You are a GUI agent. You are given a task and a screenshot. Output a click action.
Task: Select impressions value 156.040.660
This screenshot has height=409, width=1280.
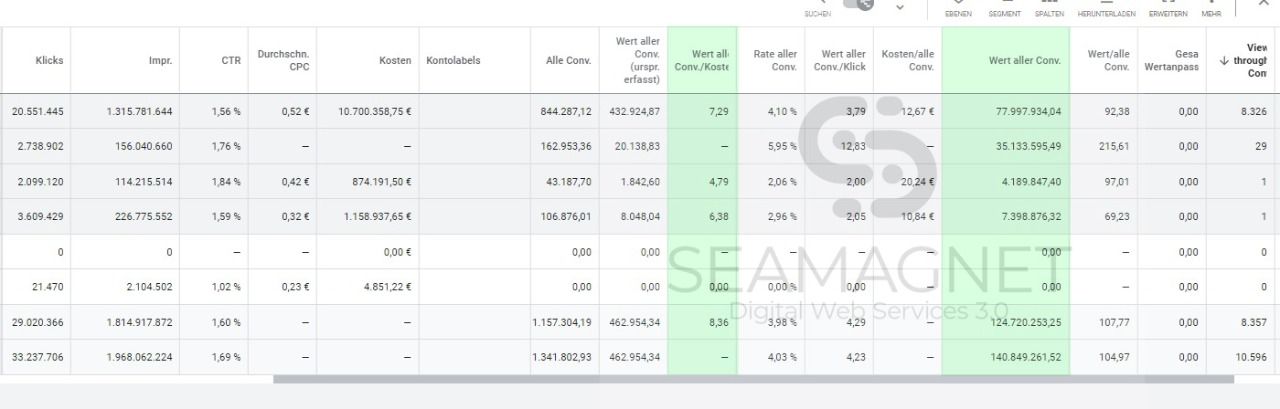click(145, 146)
